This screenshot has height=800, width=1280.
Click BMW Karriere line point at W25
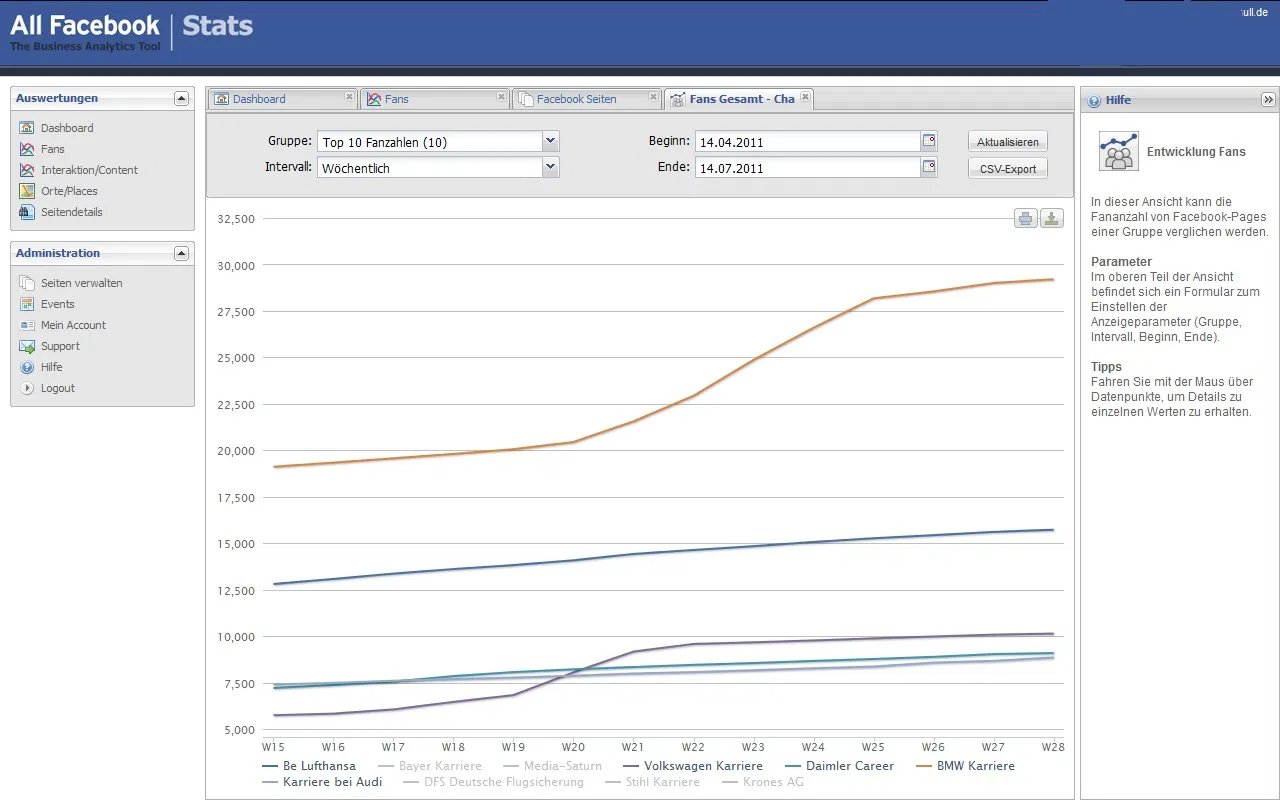(874, 298)
